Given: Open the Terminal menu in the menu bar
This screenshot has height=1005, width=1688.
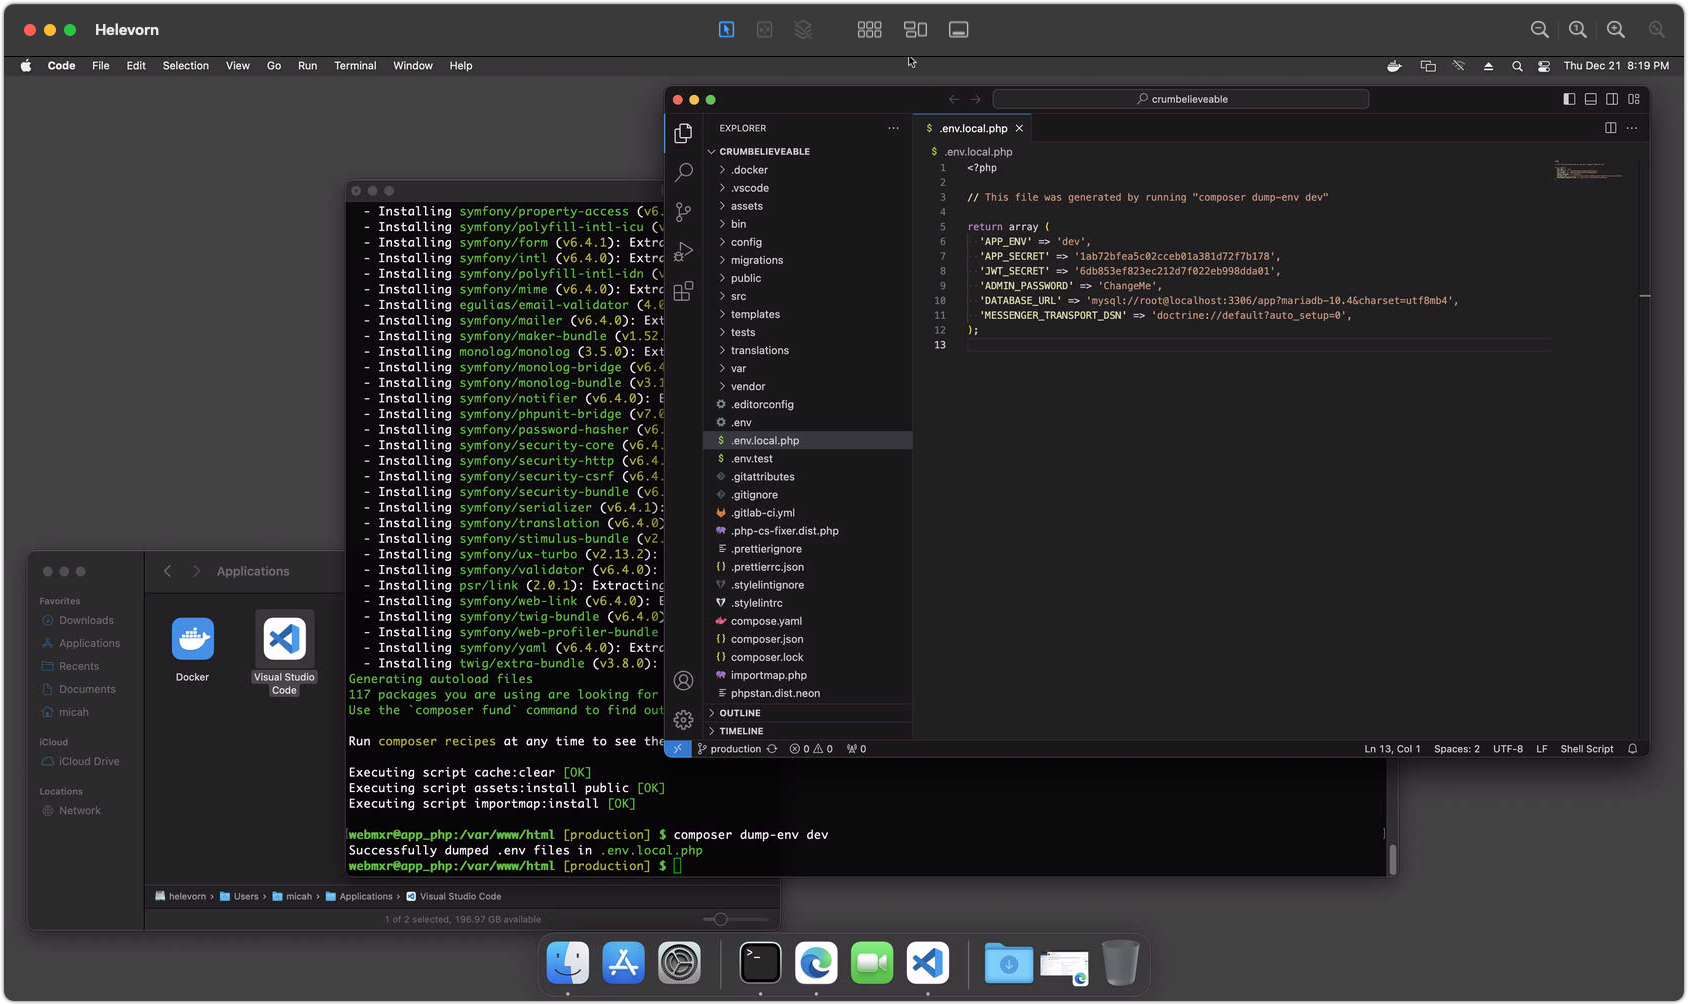Looking at the screenshot, I should click(355, 66).
